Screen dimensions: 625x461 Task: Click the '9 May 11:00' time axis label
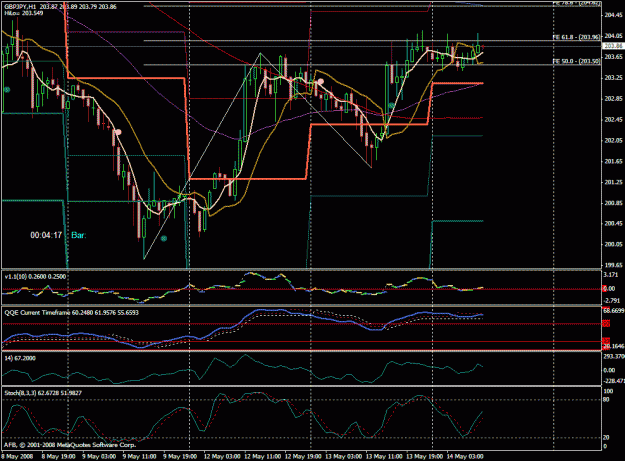(140, 456)
